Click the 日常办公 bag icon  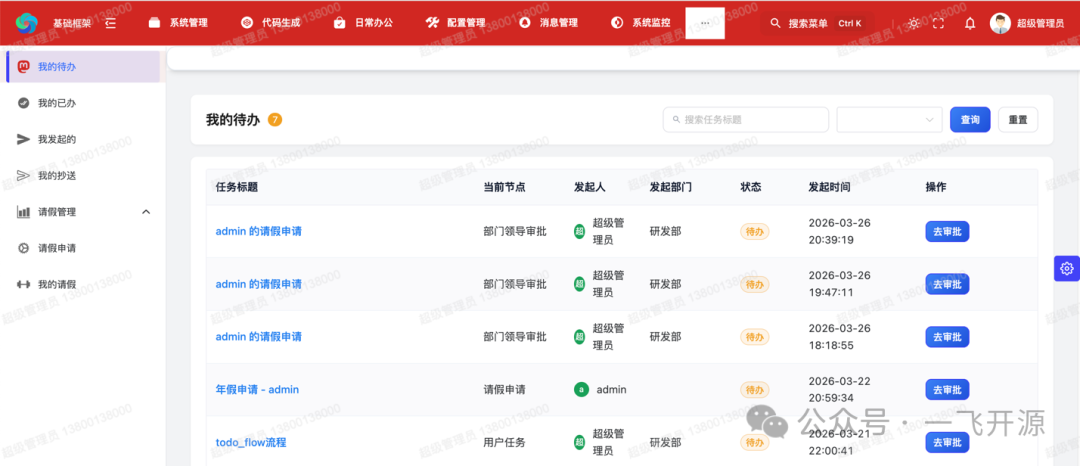click(340, 23)
